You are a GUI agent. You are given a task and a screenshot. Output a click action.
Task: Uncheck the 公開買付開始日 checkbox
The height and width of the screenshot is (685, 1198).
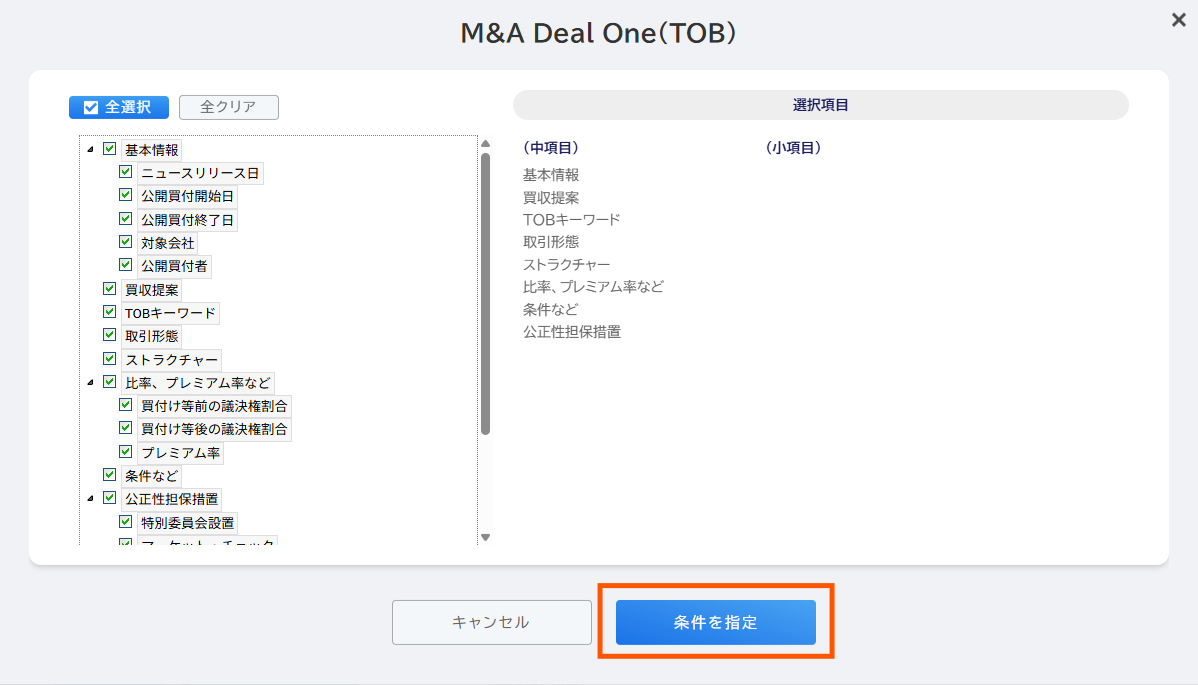pyautogui.click(x=125, y=195)
